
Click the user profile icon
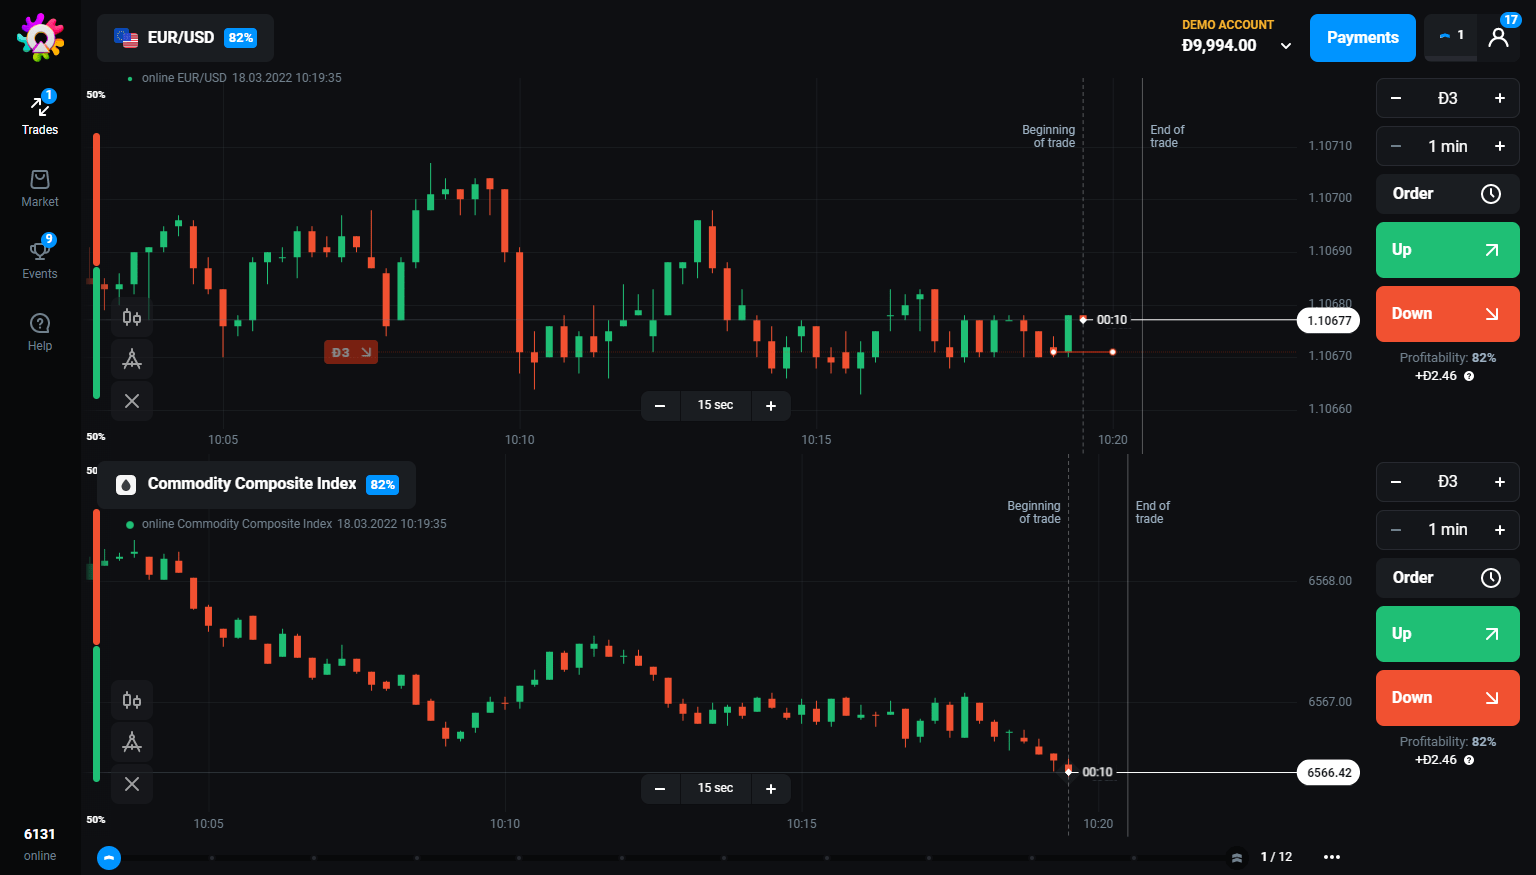tap(1498, 38)
